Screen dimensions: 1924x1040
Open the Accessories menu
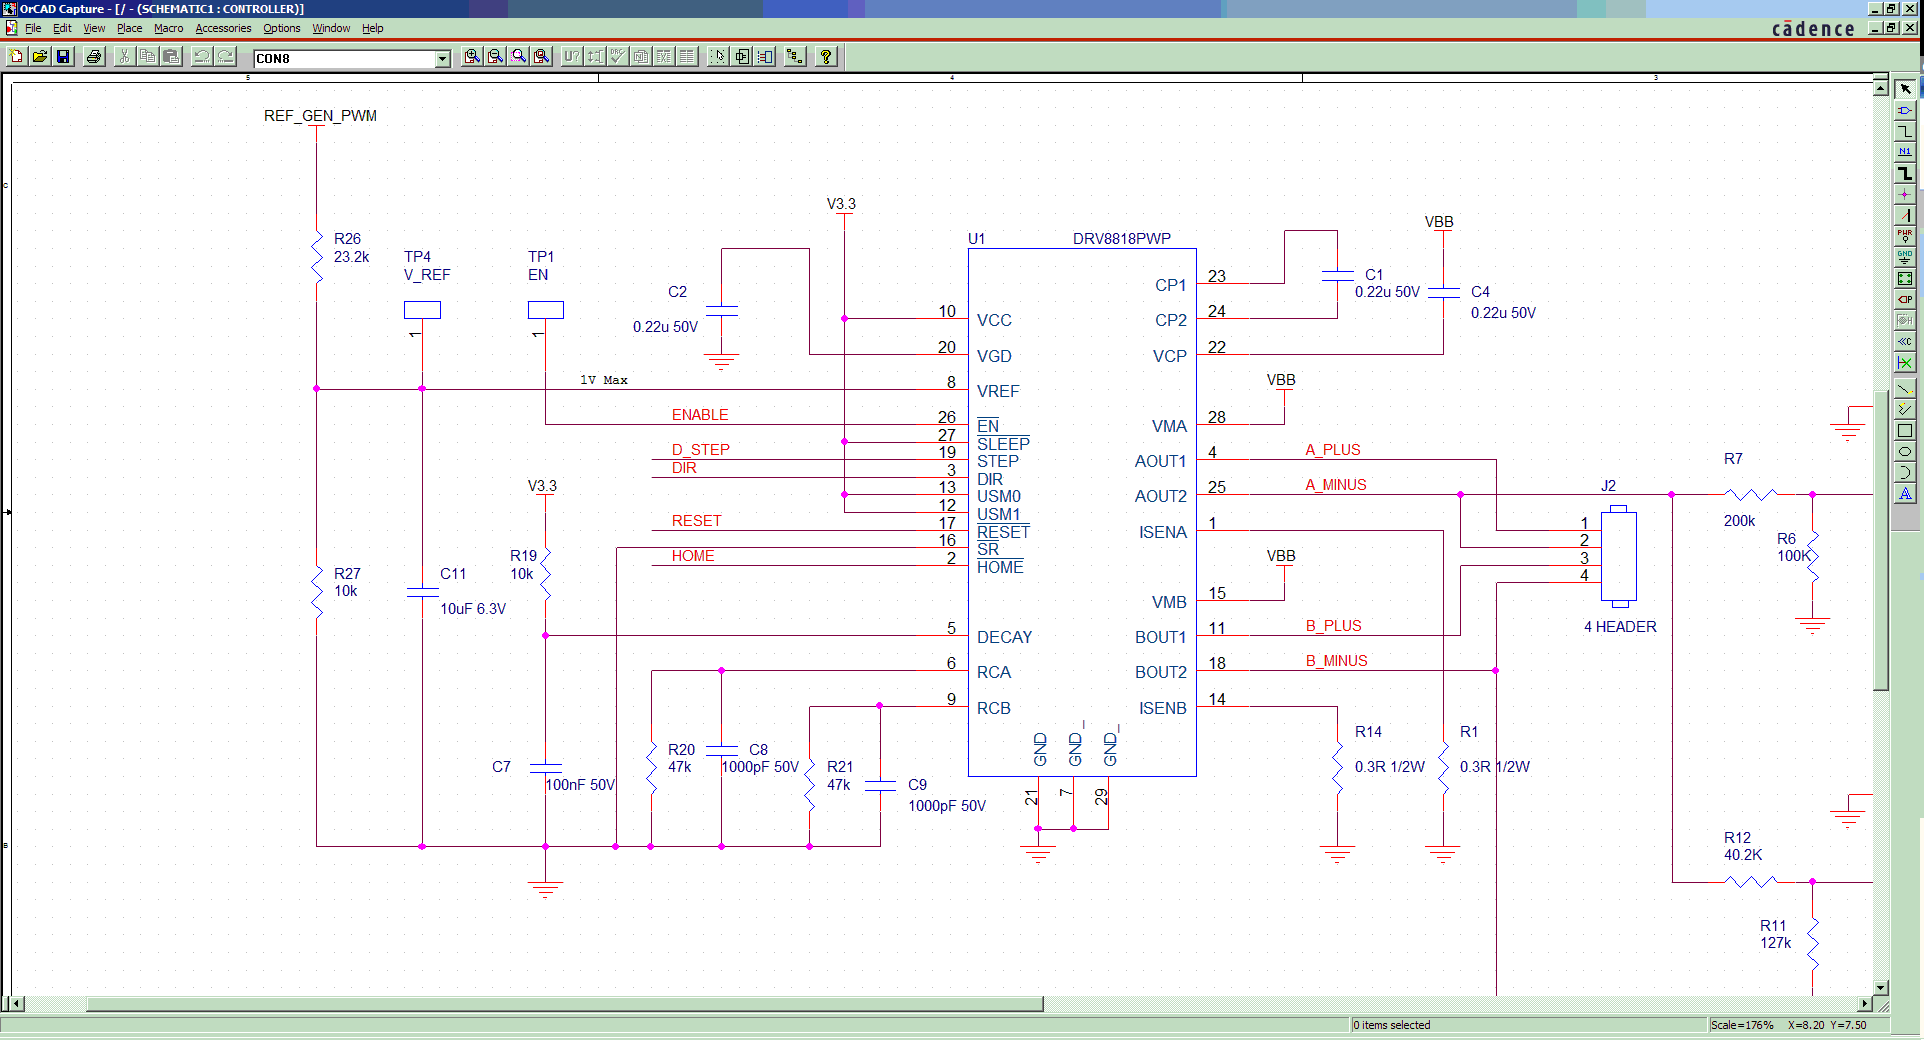222,28
